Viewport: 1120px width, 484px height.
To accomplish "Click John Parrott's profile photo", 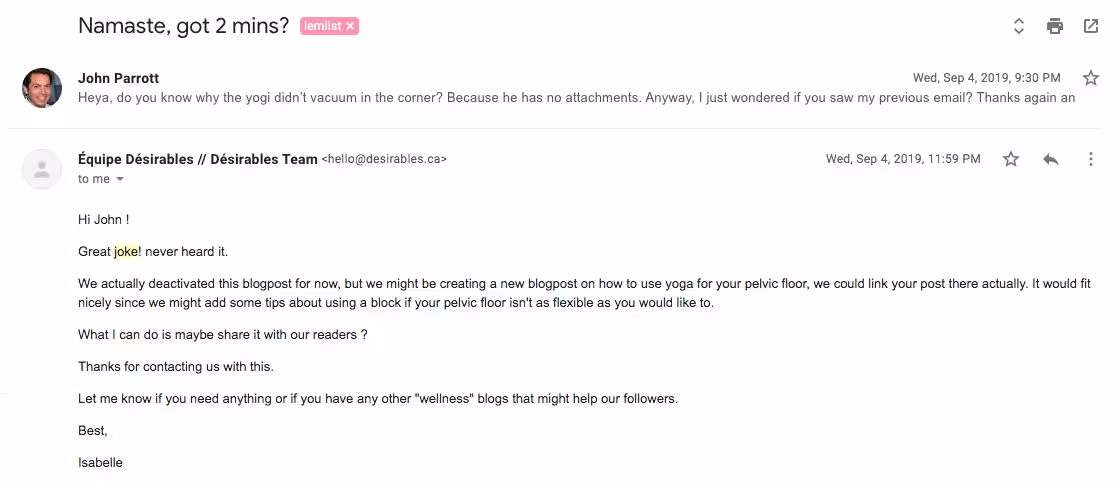I will pyautogui.click(x=42, y=88).
